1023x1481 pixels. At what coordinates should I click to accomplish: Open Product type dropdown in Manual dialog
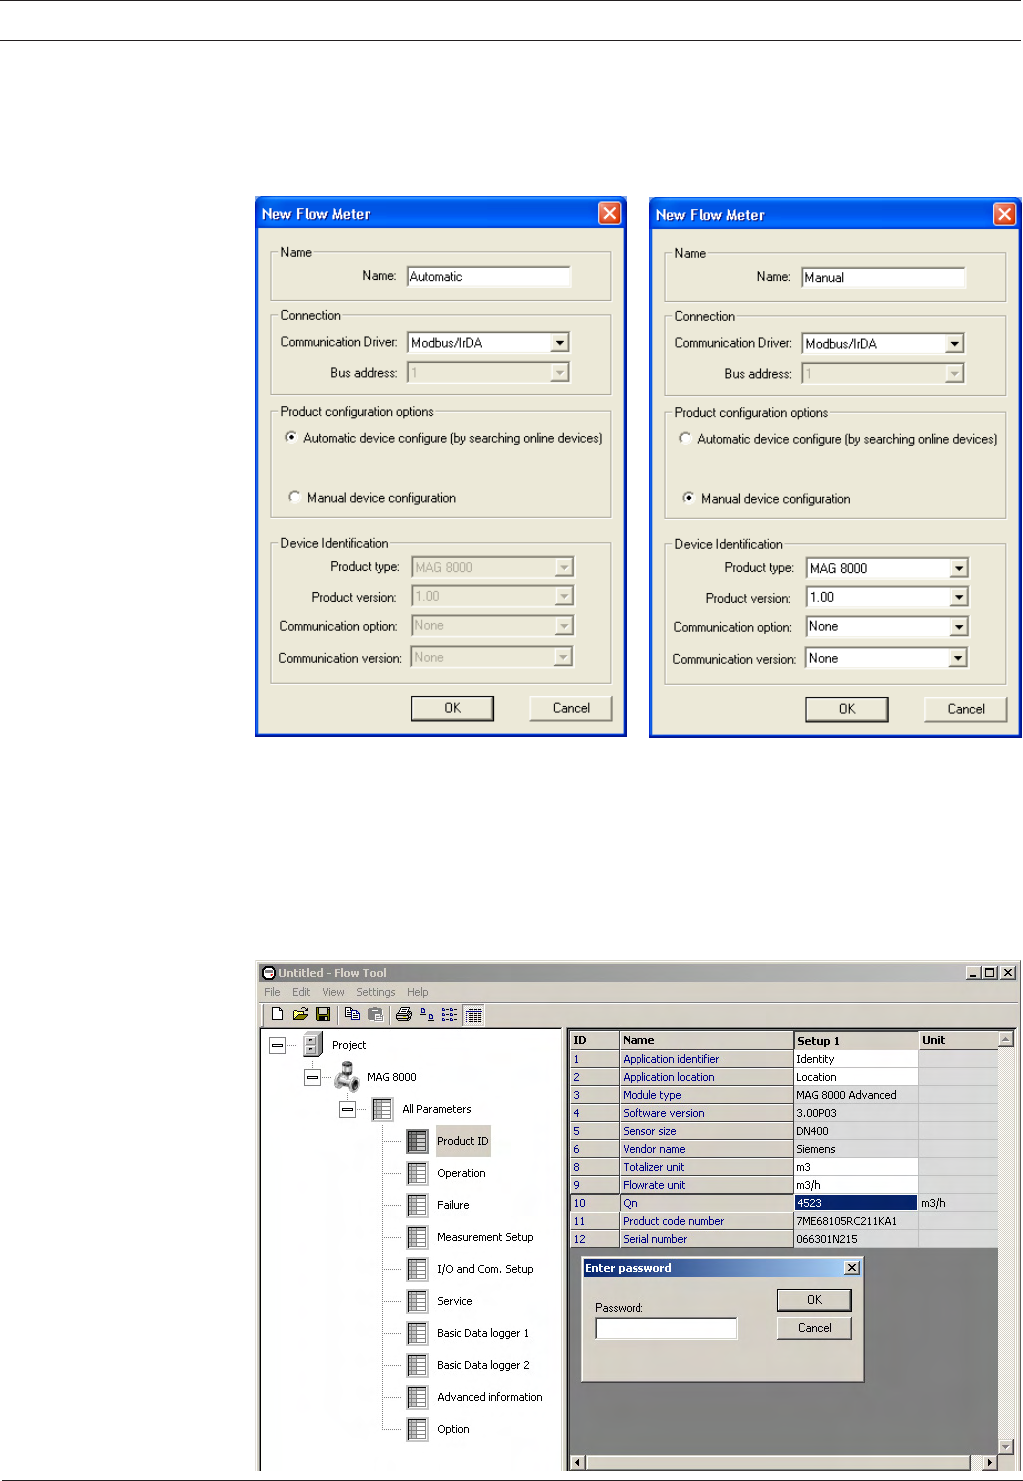coord(959,568)
